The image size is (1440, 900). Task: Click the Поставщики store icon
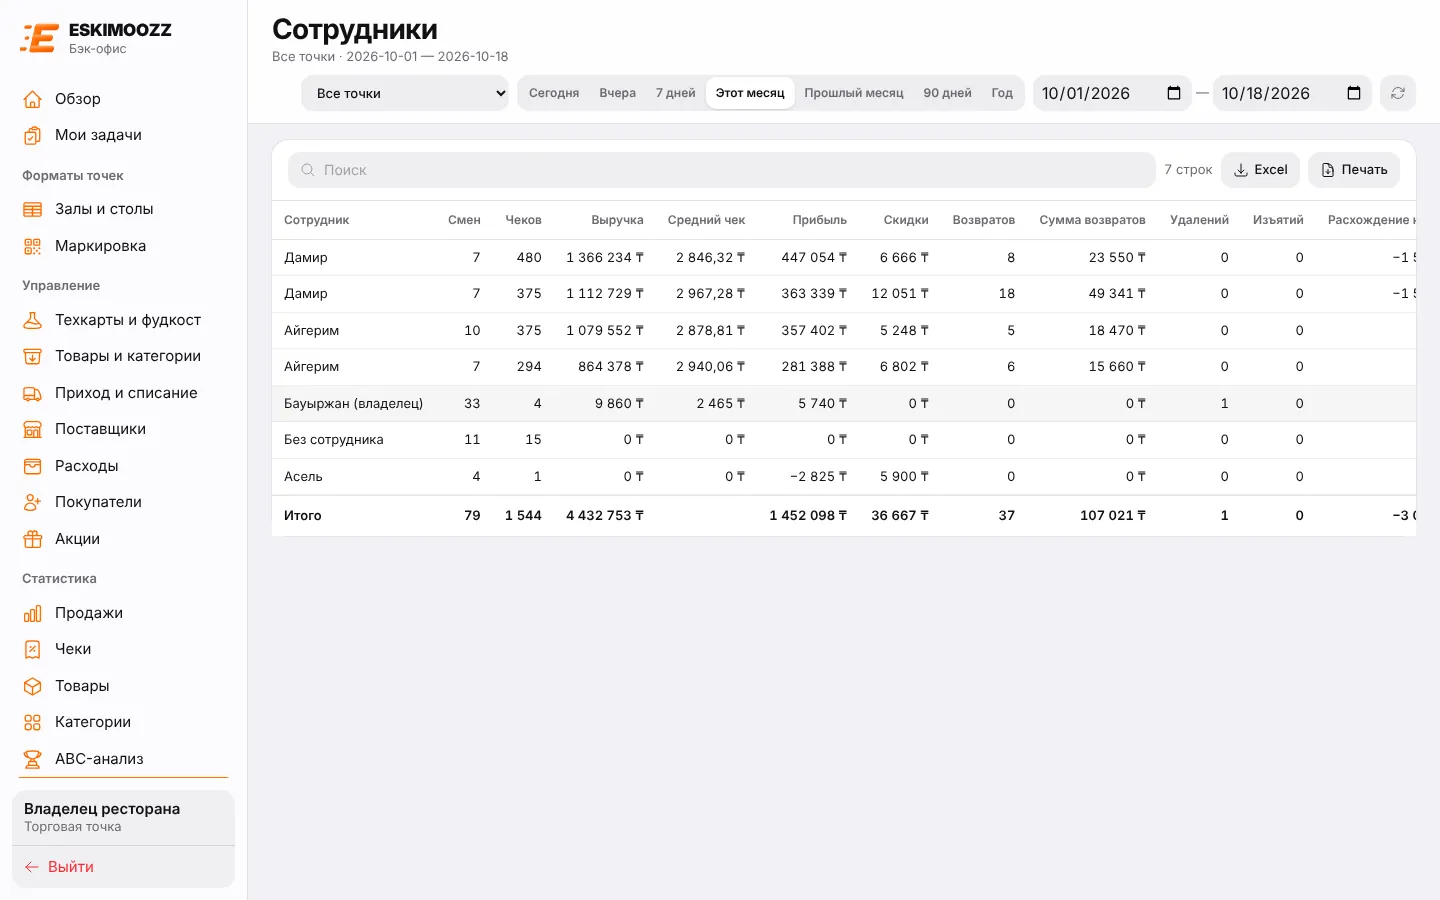[33, 429]
